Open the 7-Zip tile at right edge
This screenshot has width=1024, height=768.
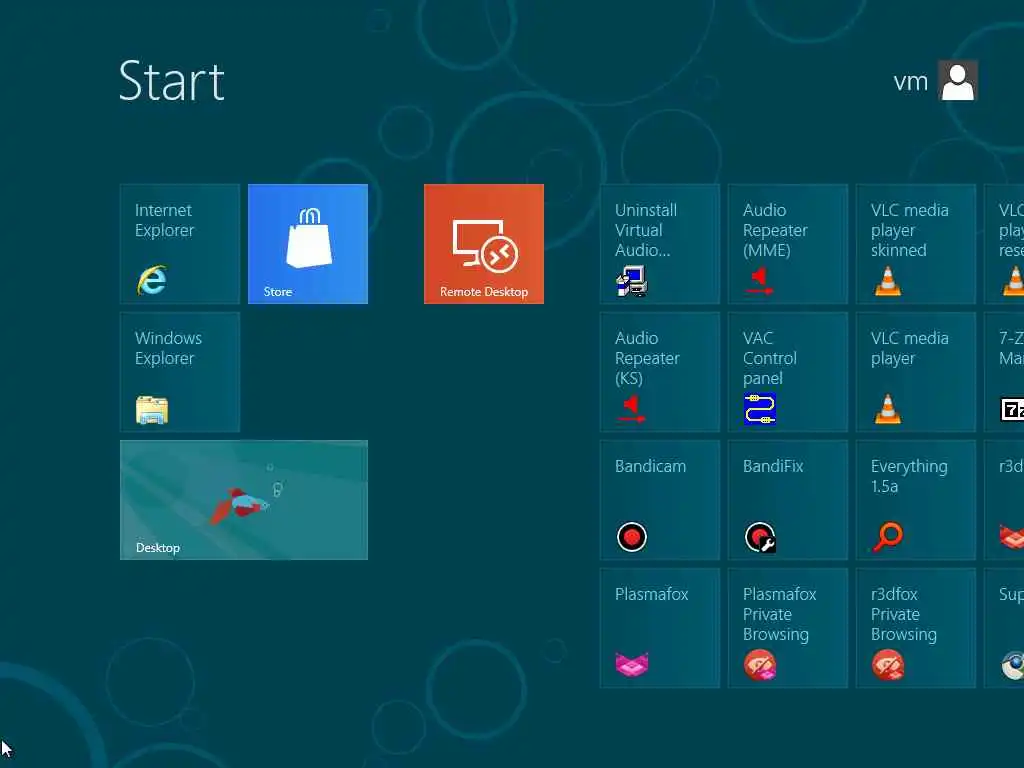point(1004,372)
